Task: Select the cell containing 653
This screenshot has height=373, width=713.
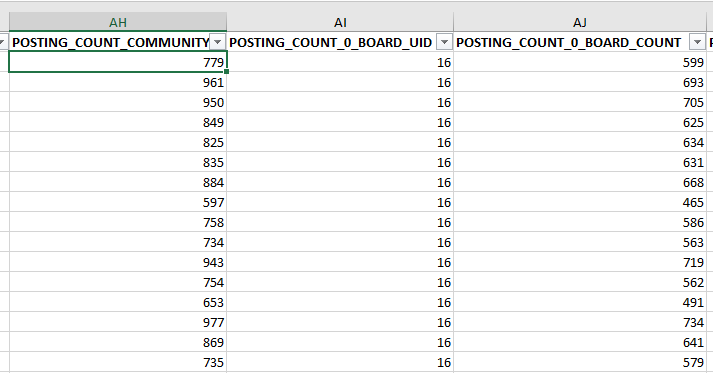Action: point(118,302)
